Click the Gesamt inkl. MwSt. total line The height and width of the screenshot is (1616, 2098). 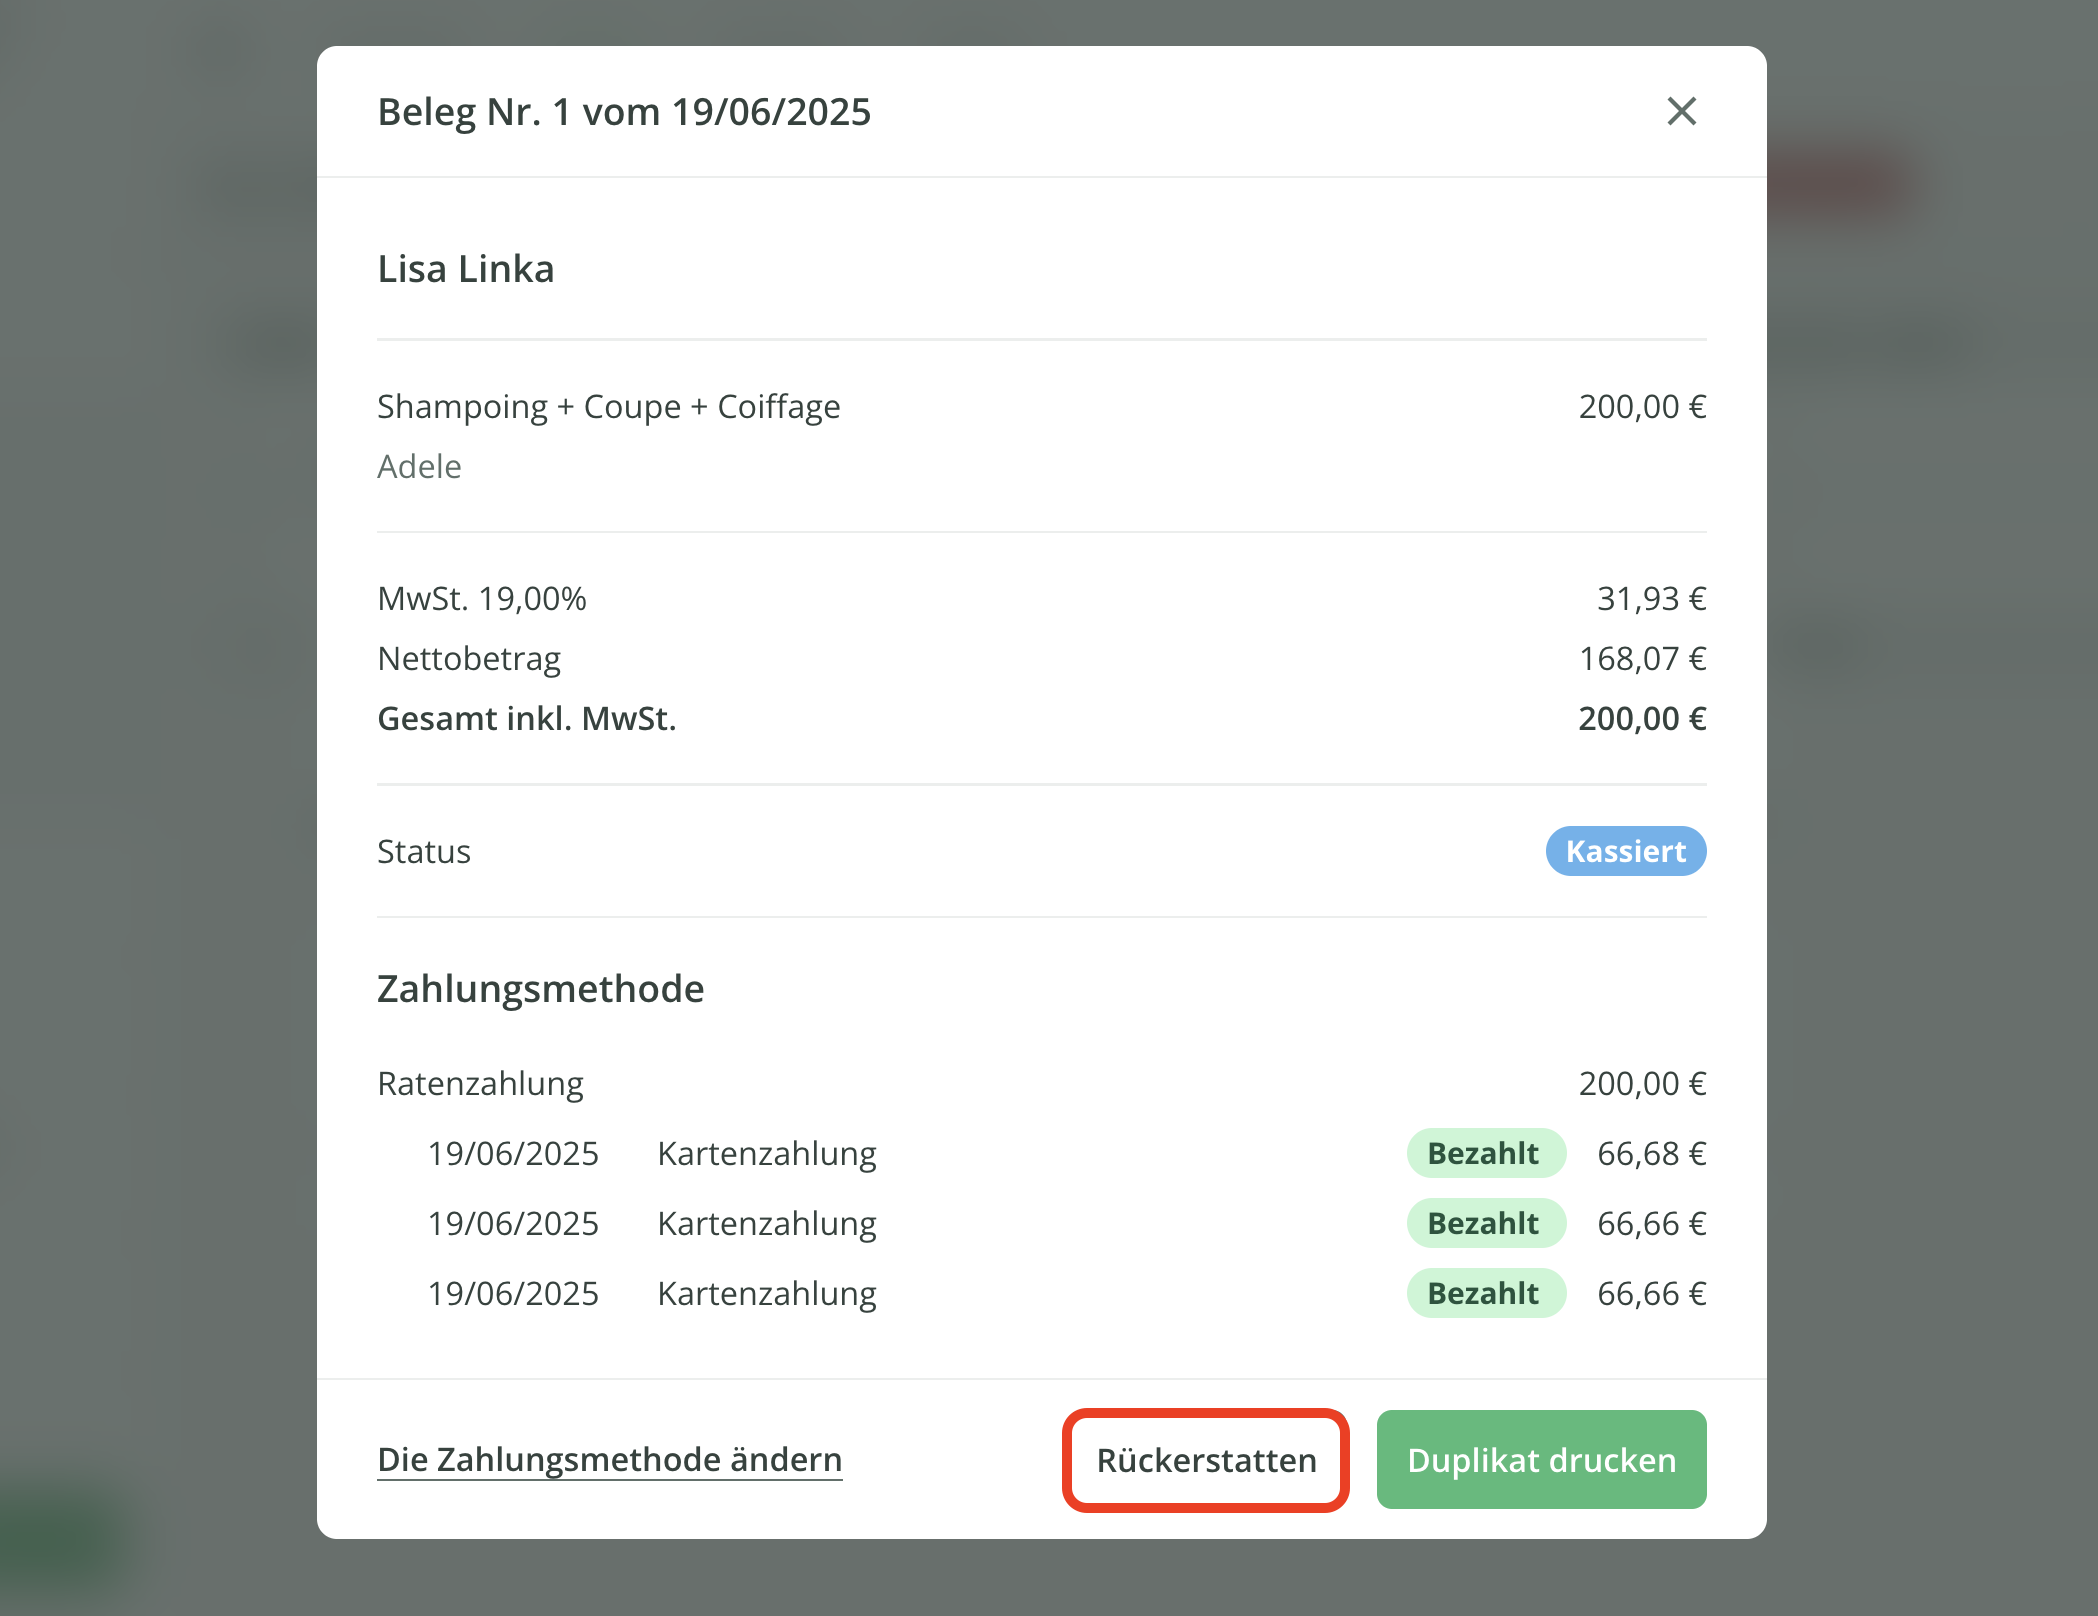tap(526, 719)
